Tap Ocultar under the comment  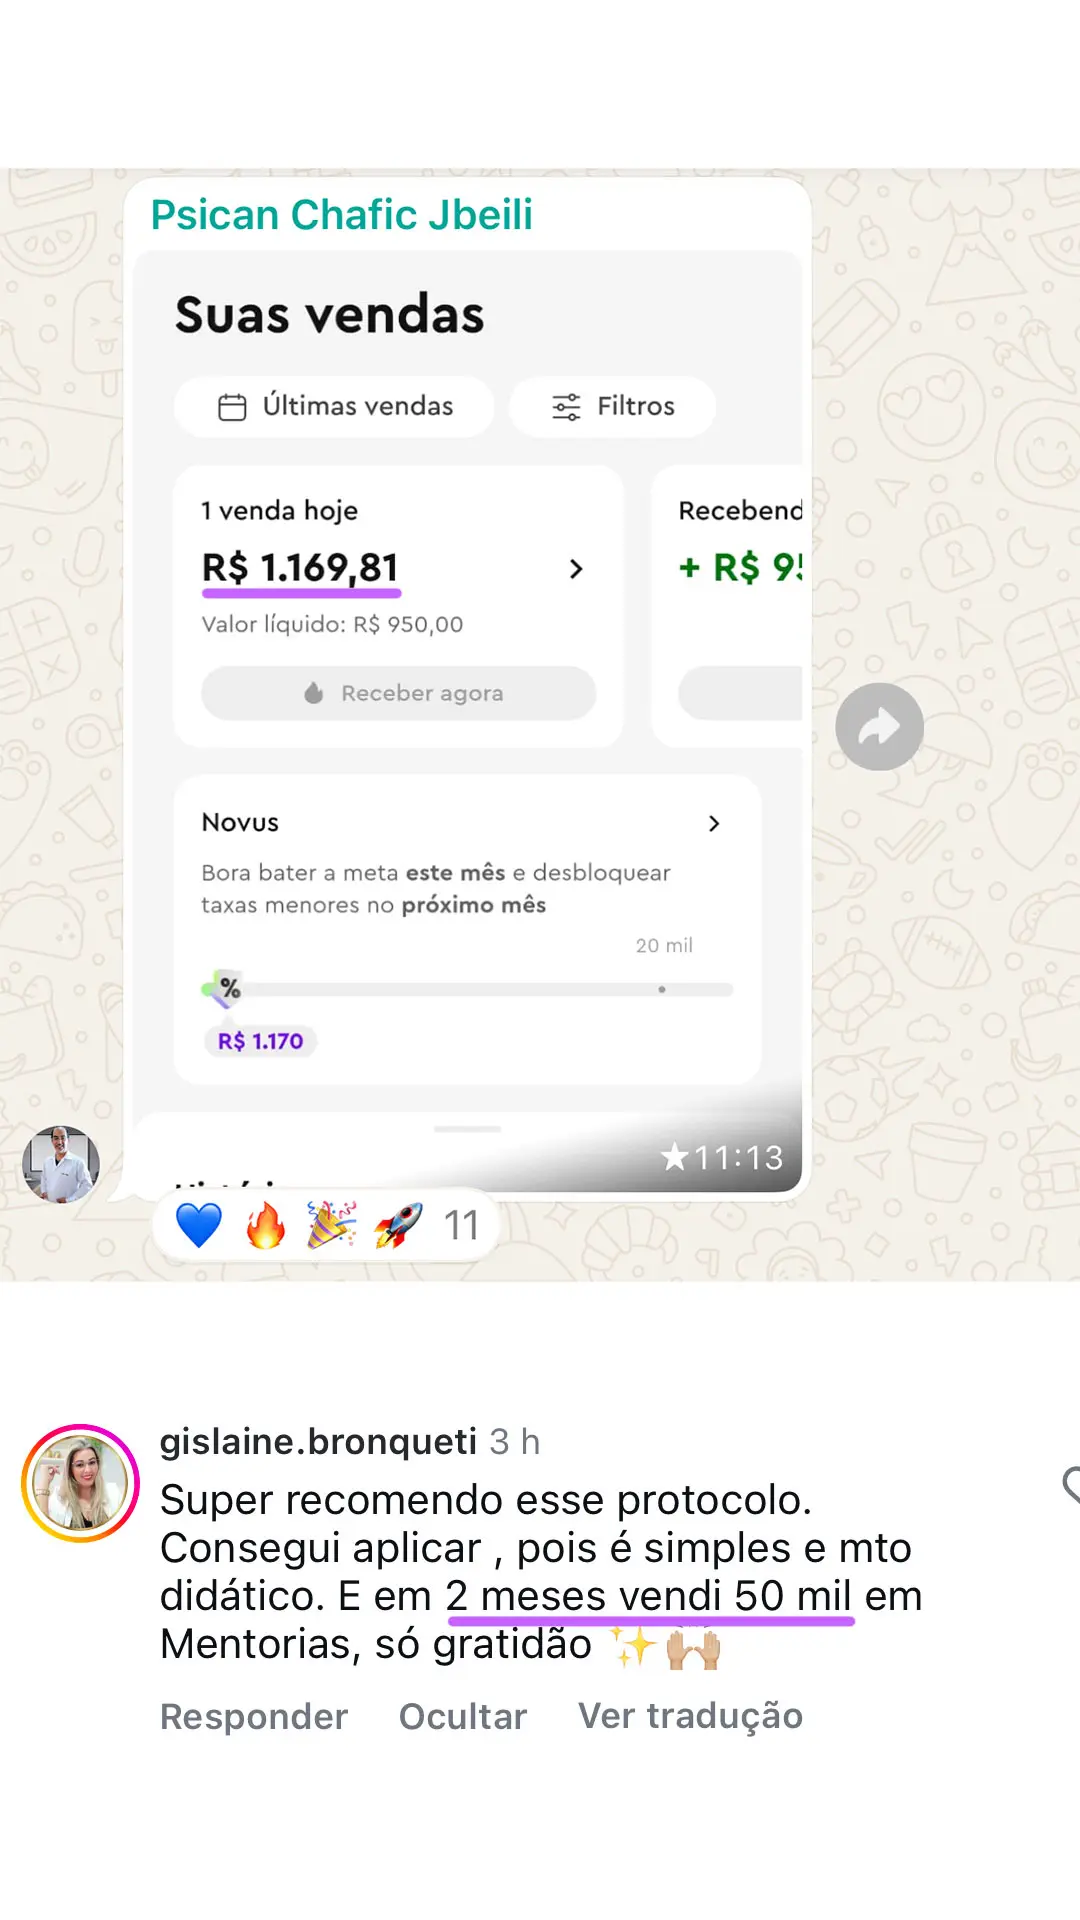462,1716
